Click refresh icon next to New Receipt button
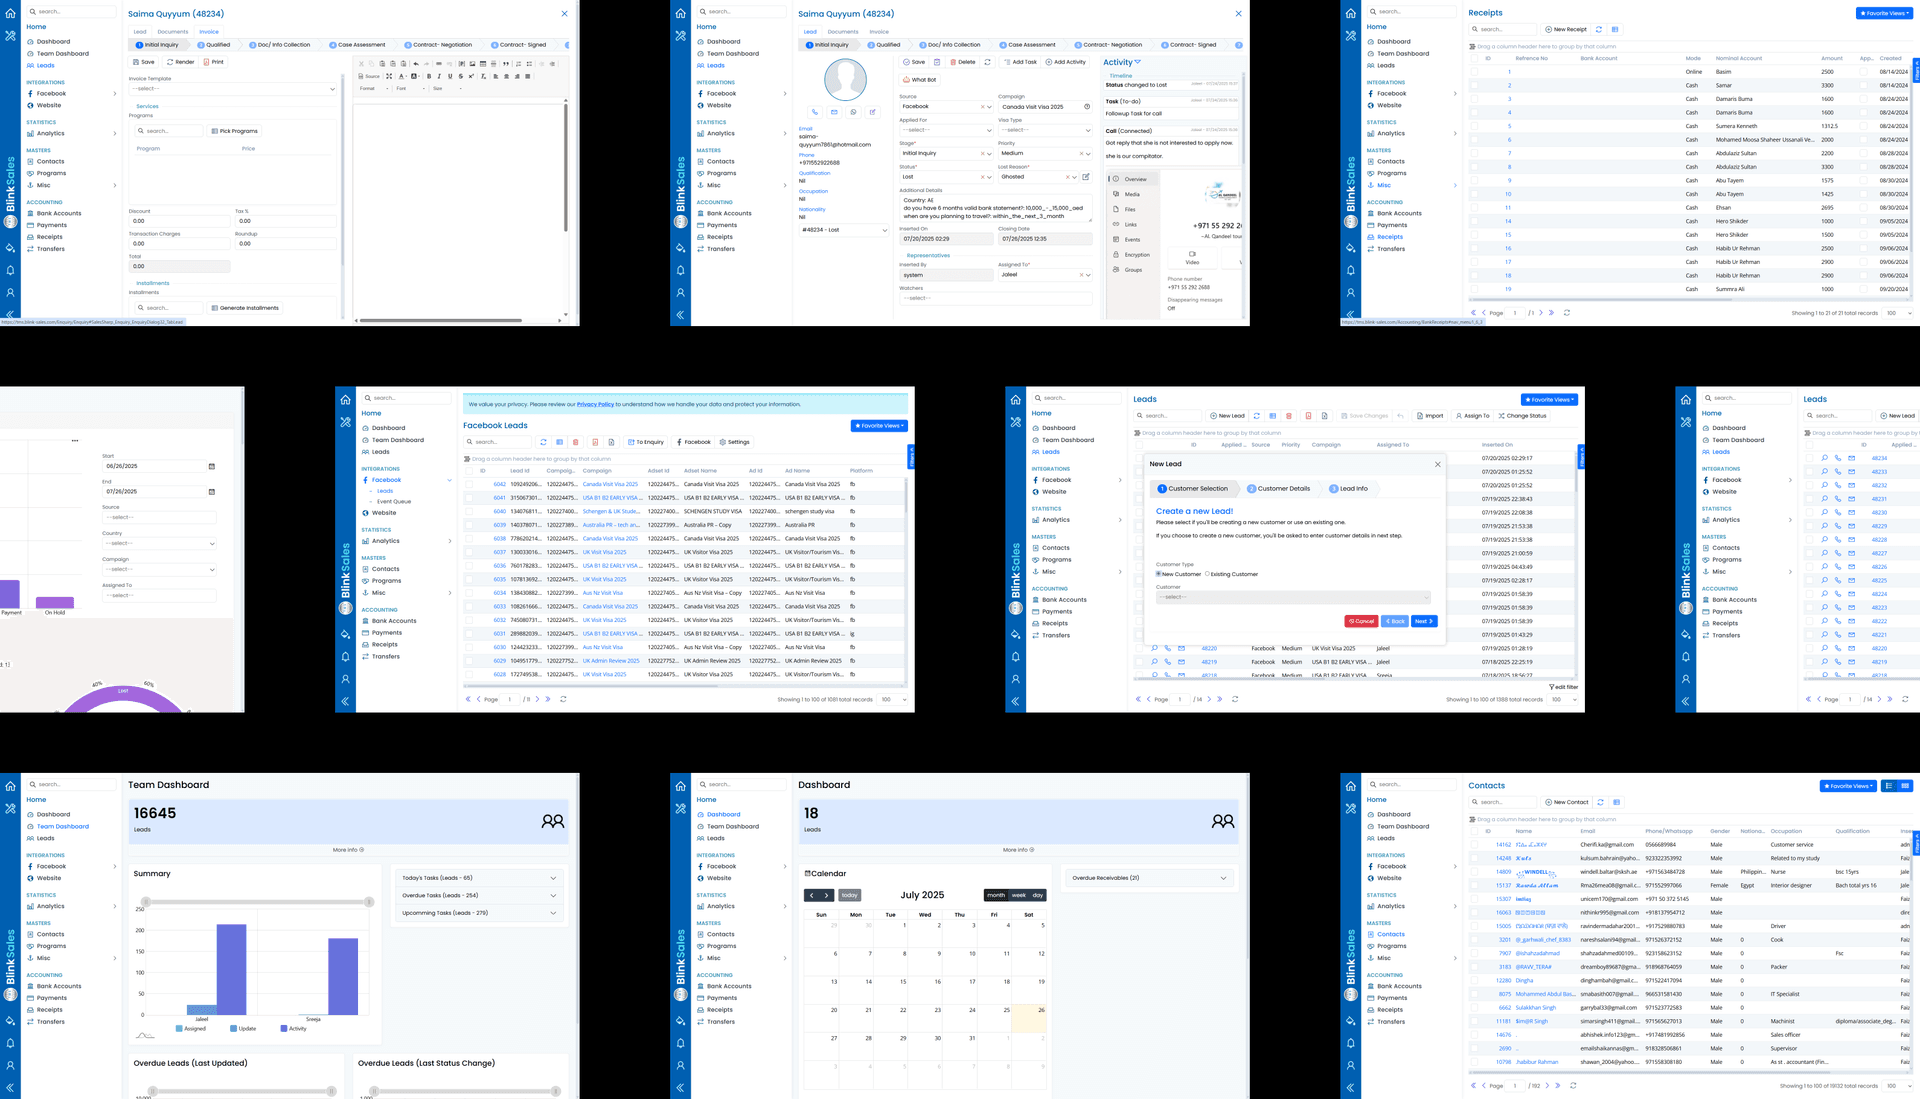This screenshot has height=1099, width=1920. coord(1599,29)
